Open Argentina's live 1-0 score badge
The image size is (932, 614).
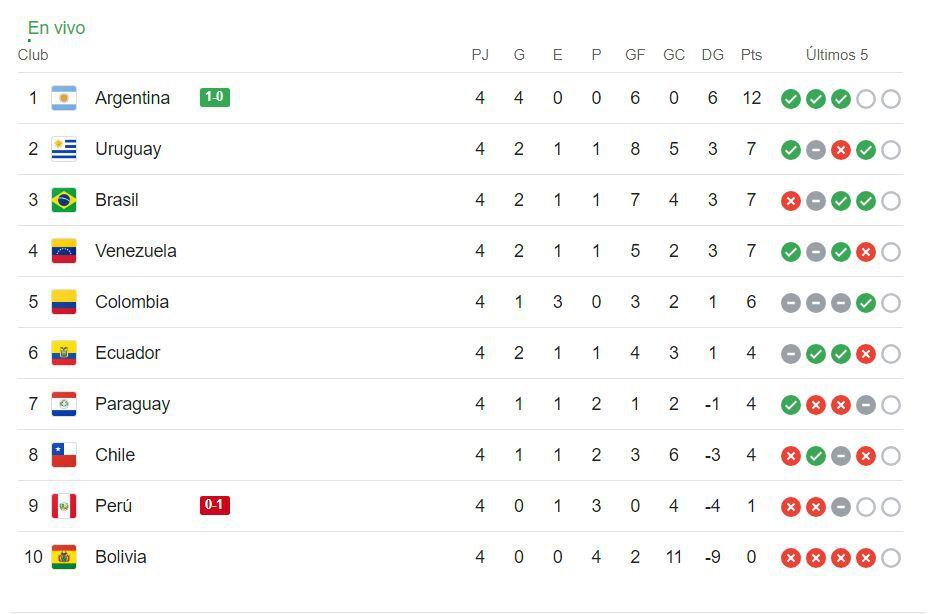[x=215, y=97]
